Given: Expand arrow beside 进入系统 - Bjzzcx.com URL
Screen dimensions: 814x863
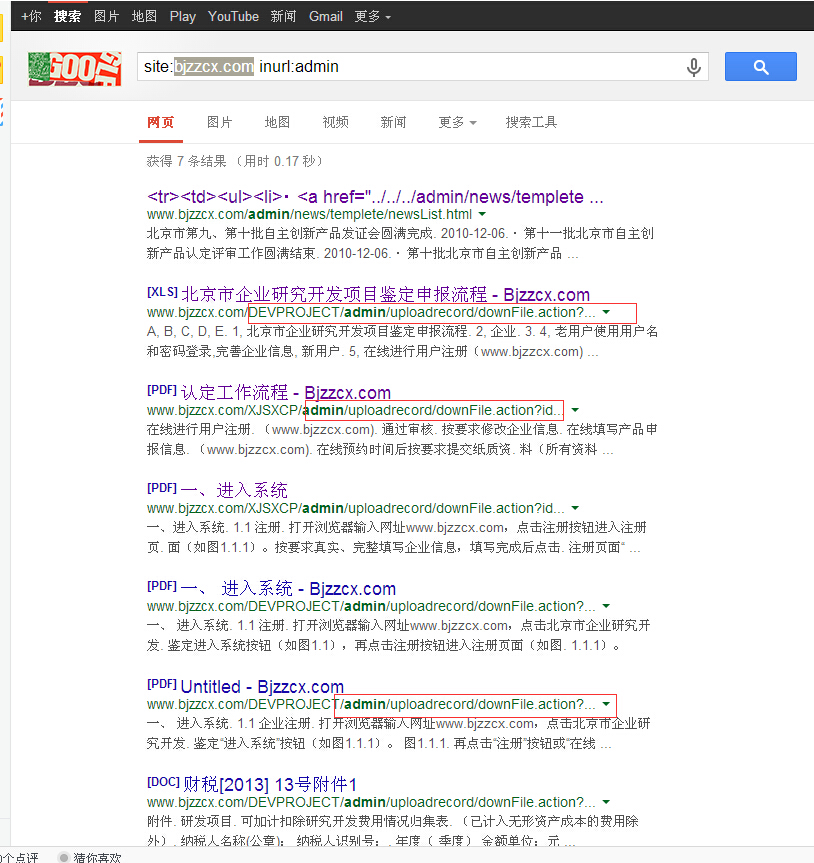Looking at the screenshot, I should click(x=606, y=606).
